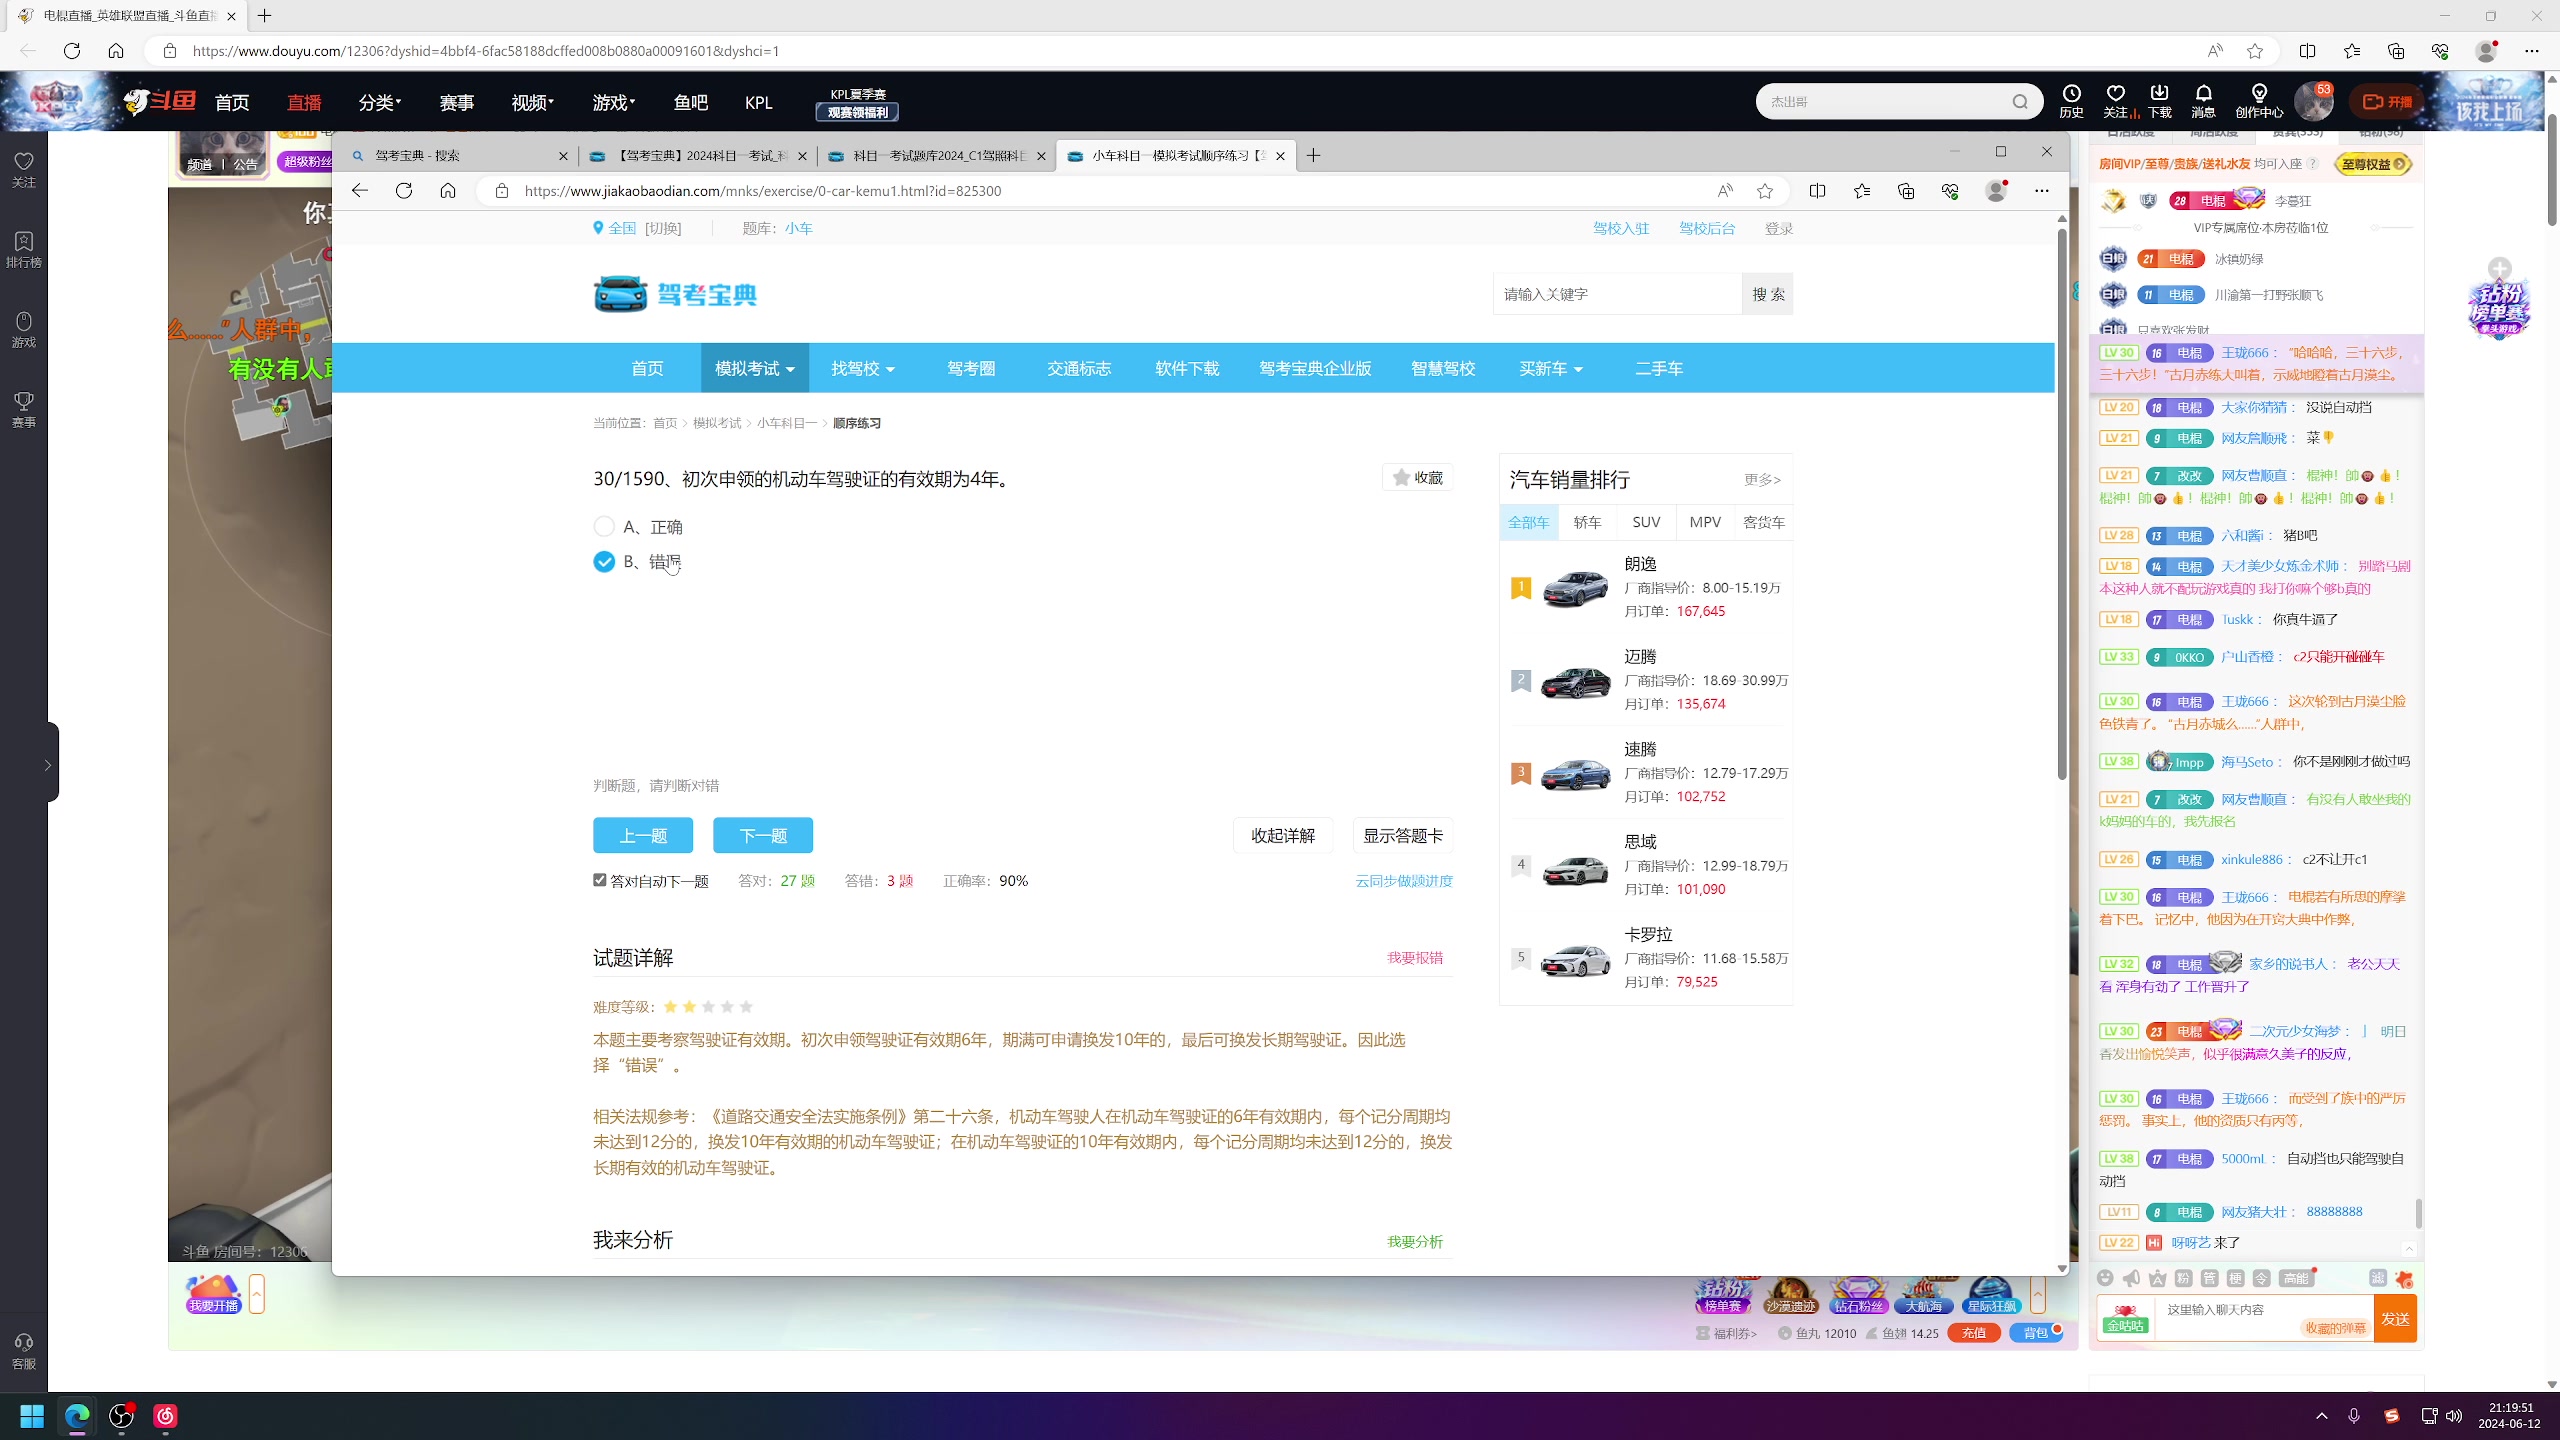Click Douyu 开播 broadcast button

(2386, 102)
